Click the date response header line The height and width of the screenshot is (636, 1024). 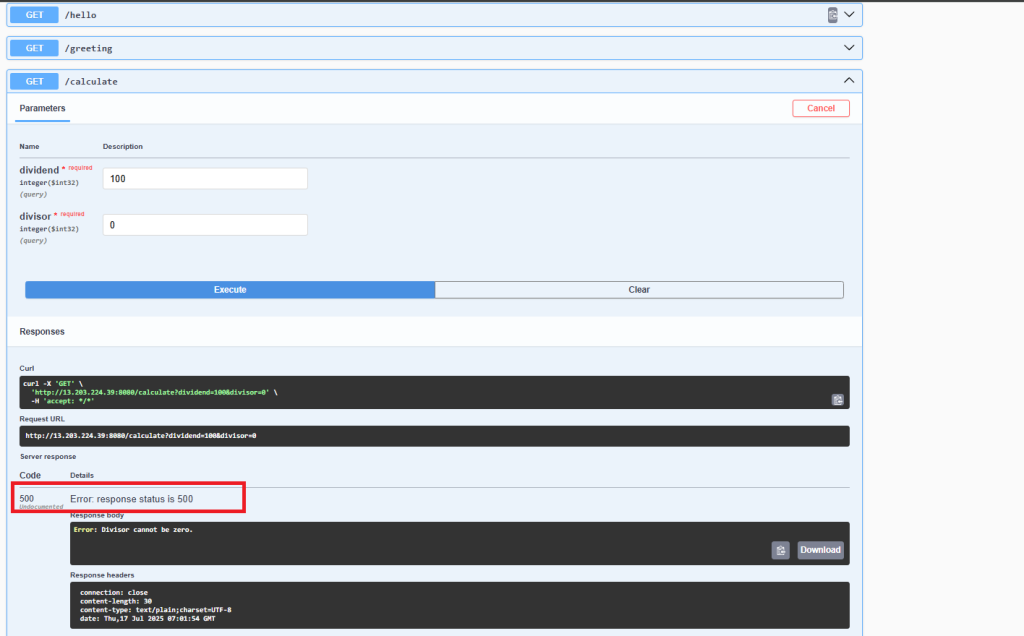[148, 618]
